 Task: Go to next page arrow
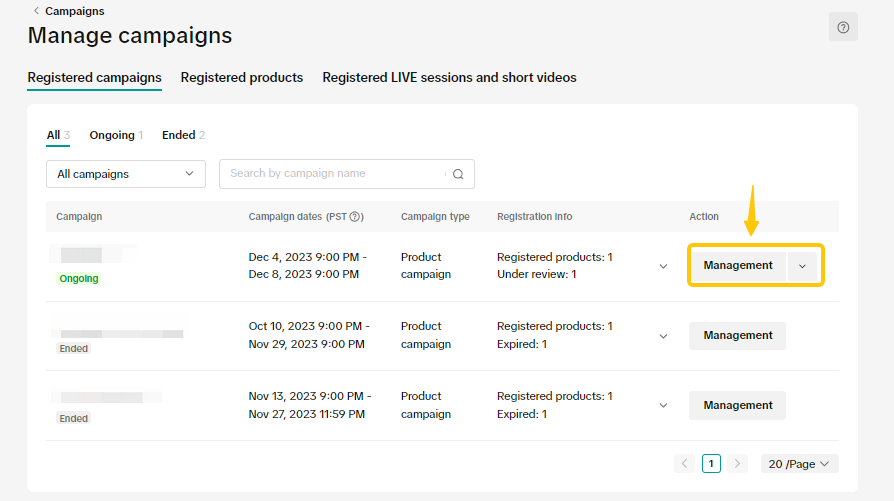(738, 463)
